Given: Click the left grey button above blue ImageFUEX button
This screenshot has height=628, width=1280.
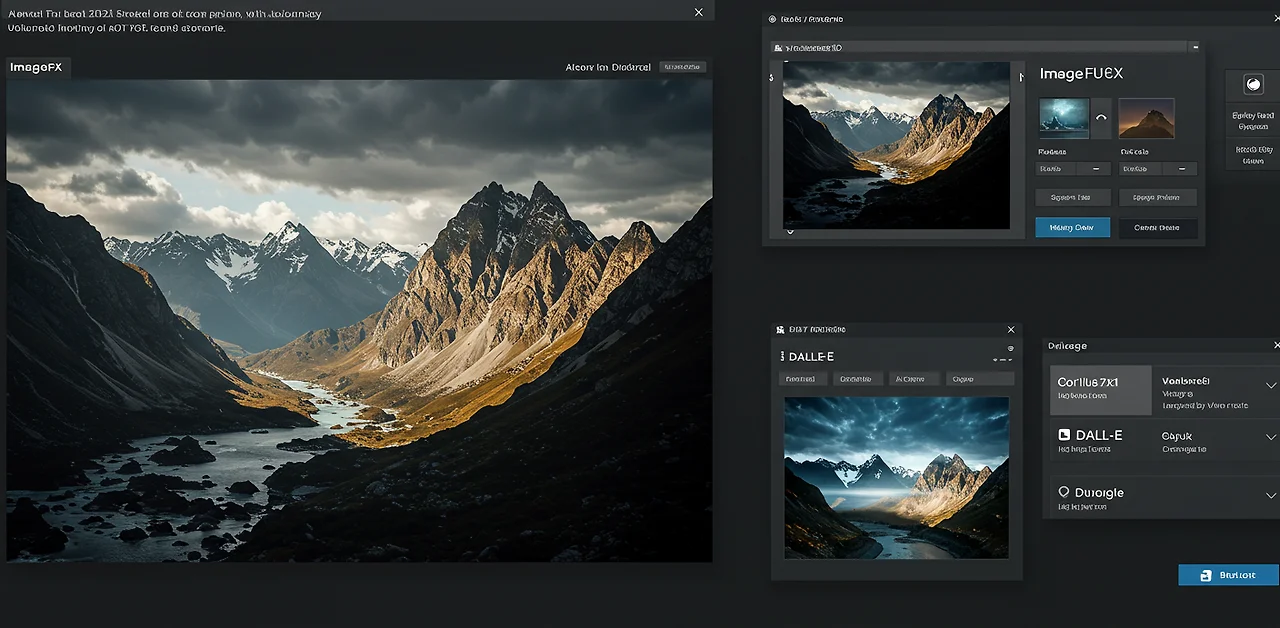Looking at the screenshot, I should [1072, 197].
